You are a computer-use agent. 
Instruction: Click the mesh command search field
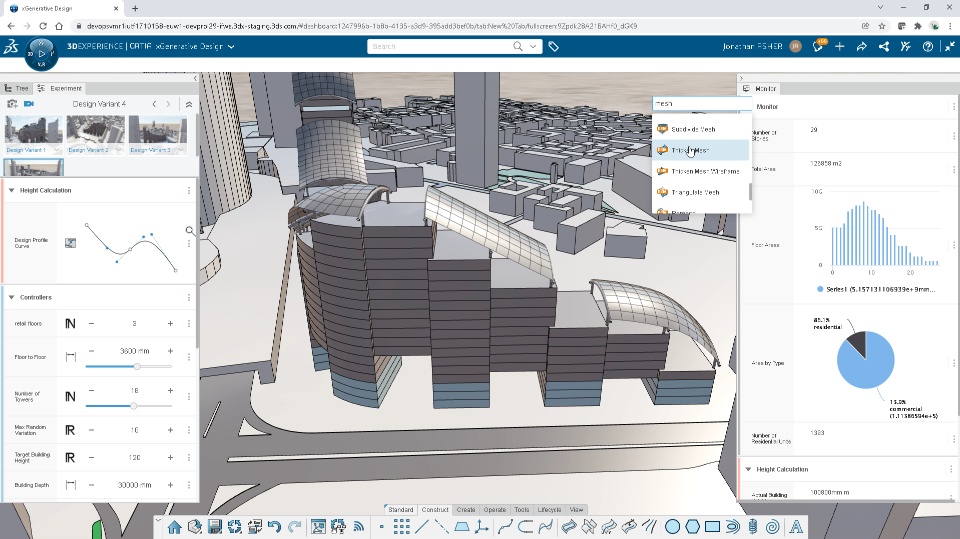(702, 104)
